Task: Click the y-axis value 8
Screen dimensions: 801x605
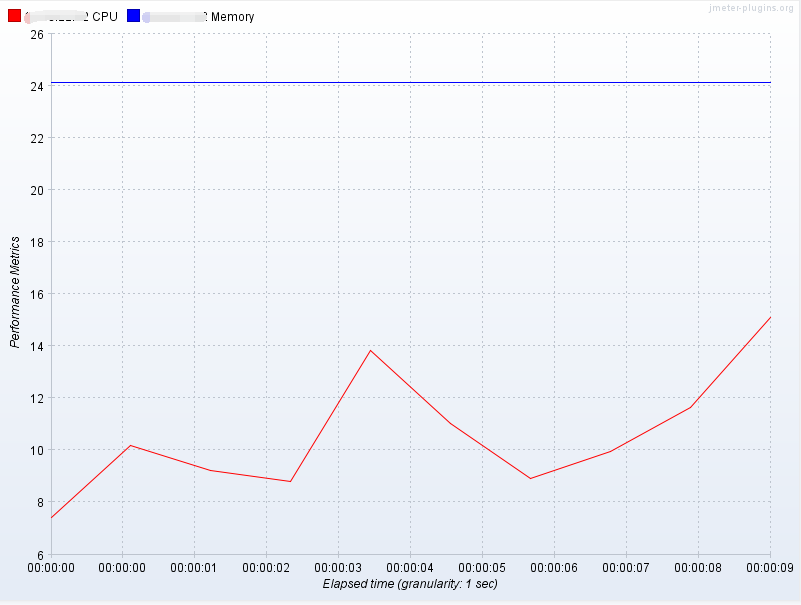Action: point(41,502)
